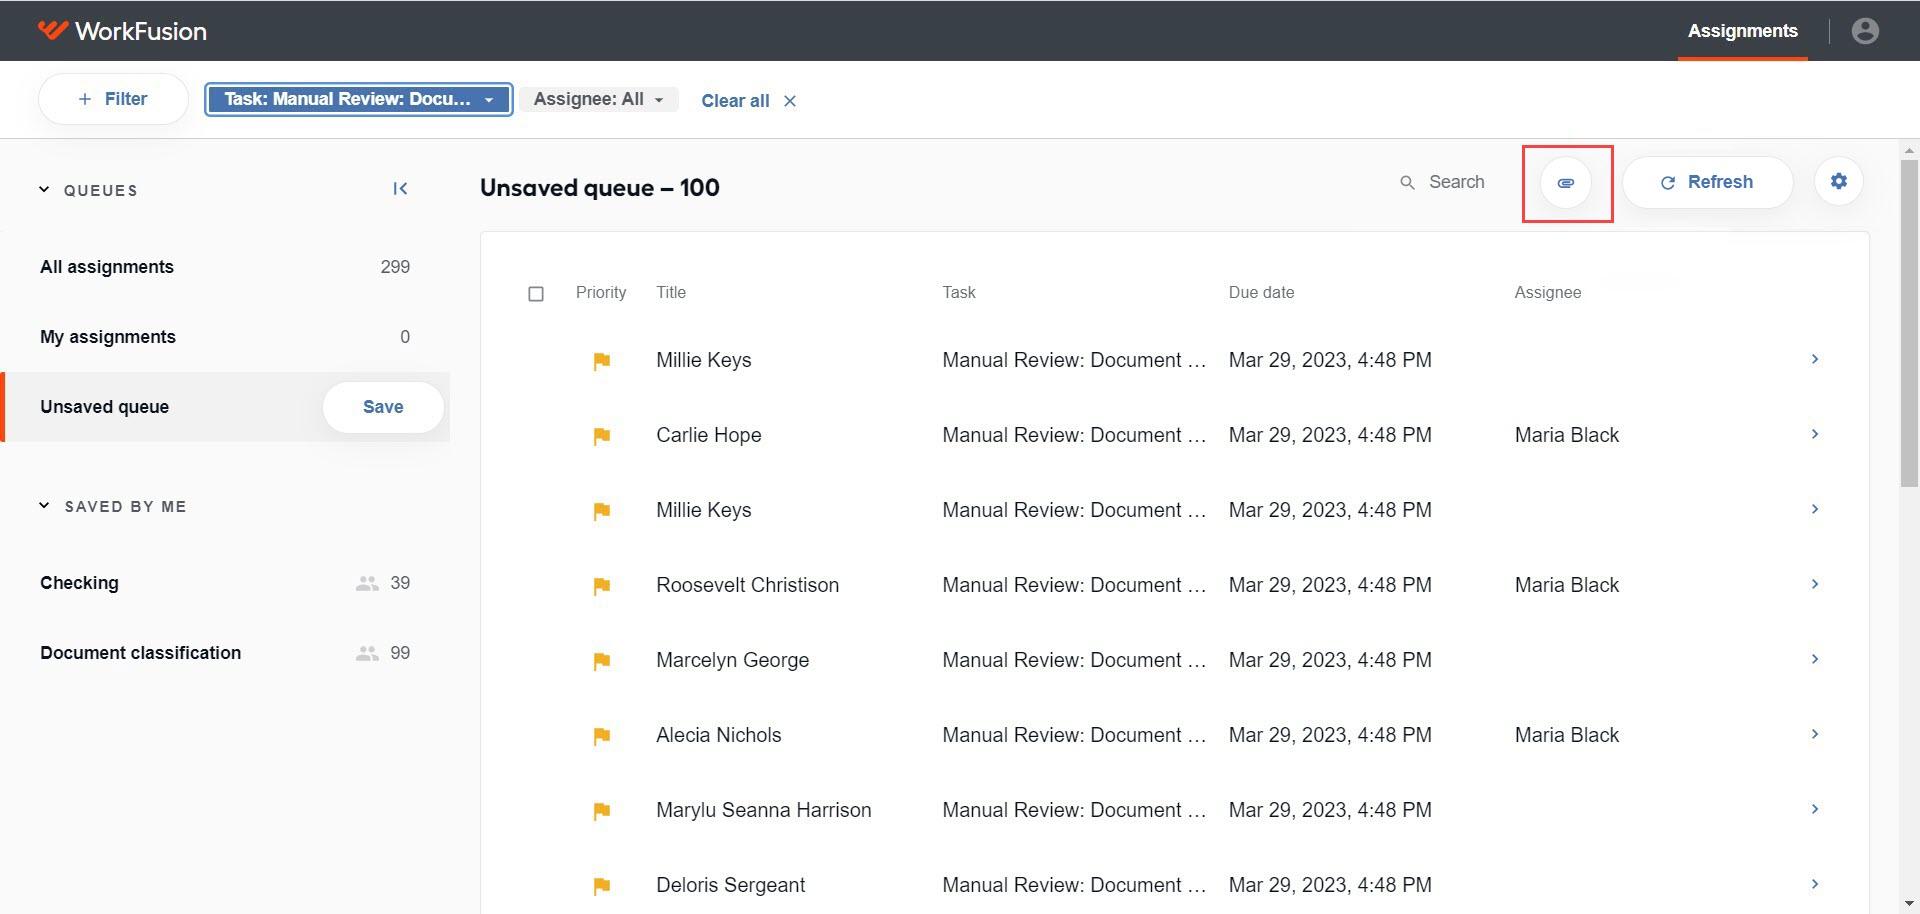Refresh the assignments list
Image resolution: width=1920 pixels, height=914 pixels.
click(1707, 182)
